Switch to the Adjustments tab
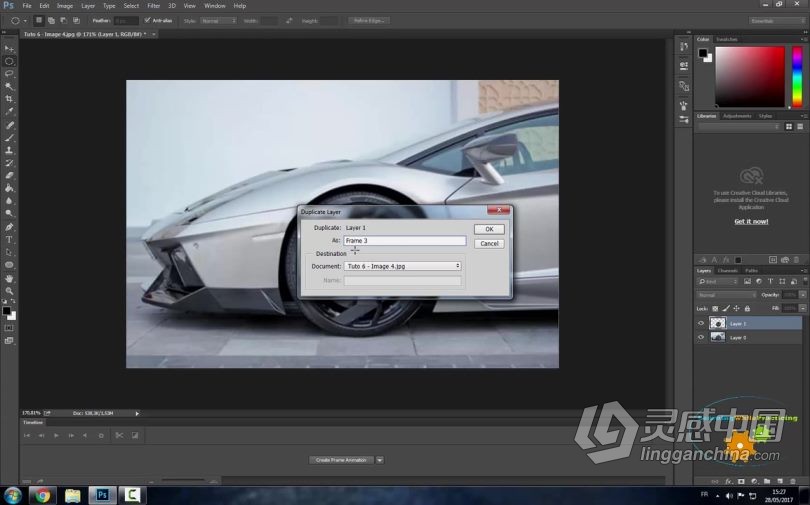This screenshot has height=505, width=810. click(x=737, y=116)
